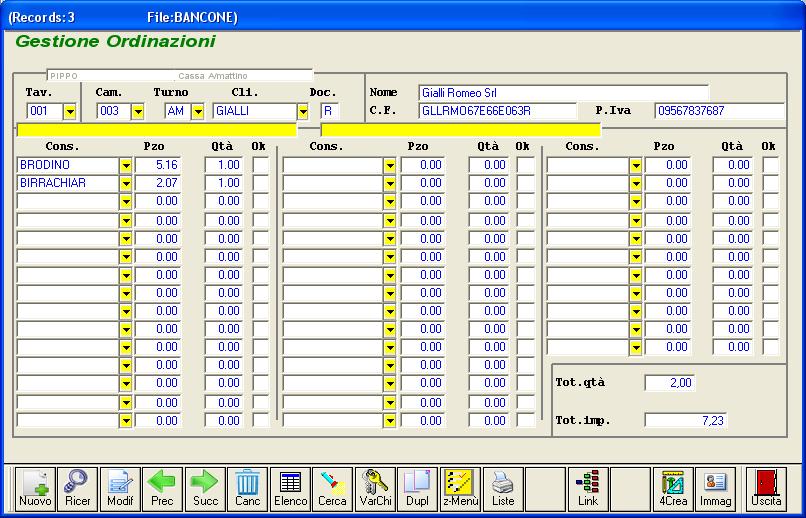
Task: Expand the BIRRACHIAR item dropdown arrow
Action: point(126,183)
